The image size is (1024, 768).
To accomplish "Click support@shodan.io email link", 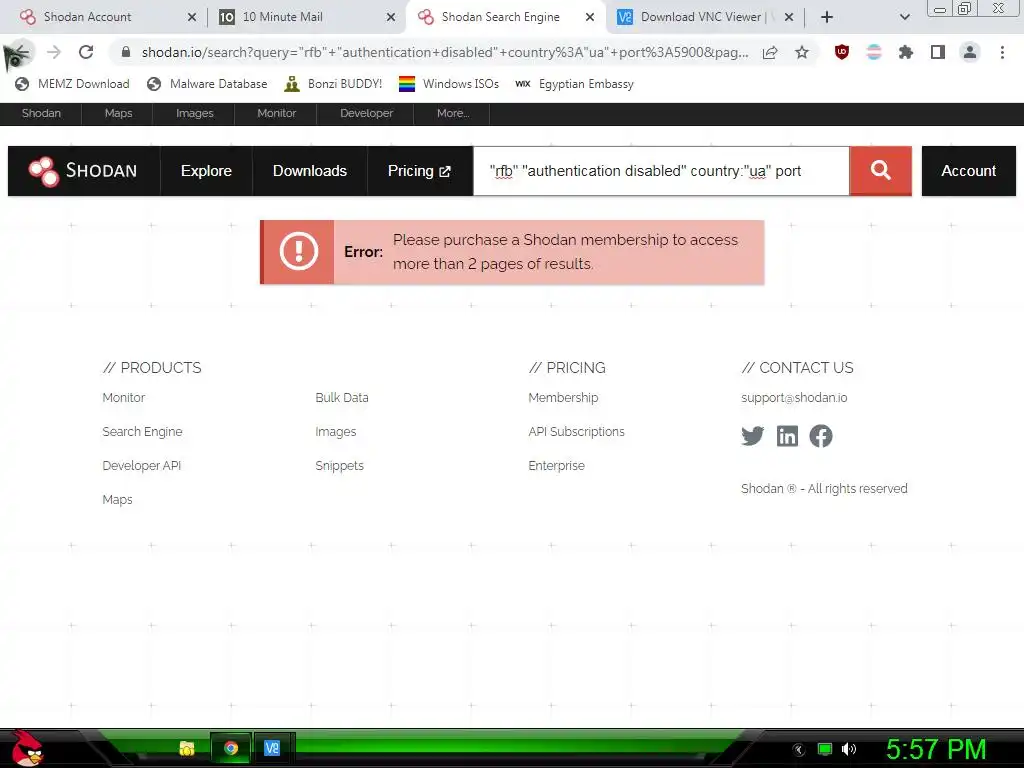I will point(794,398).
